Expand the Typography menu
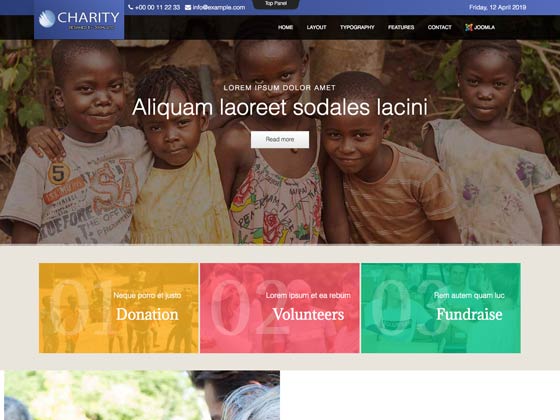Image resolution: width=560 pixels, height=420 pixels. point(357,27)
